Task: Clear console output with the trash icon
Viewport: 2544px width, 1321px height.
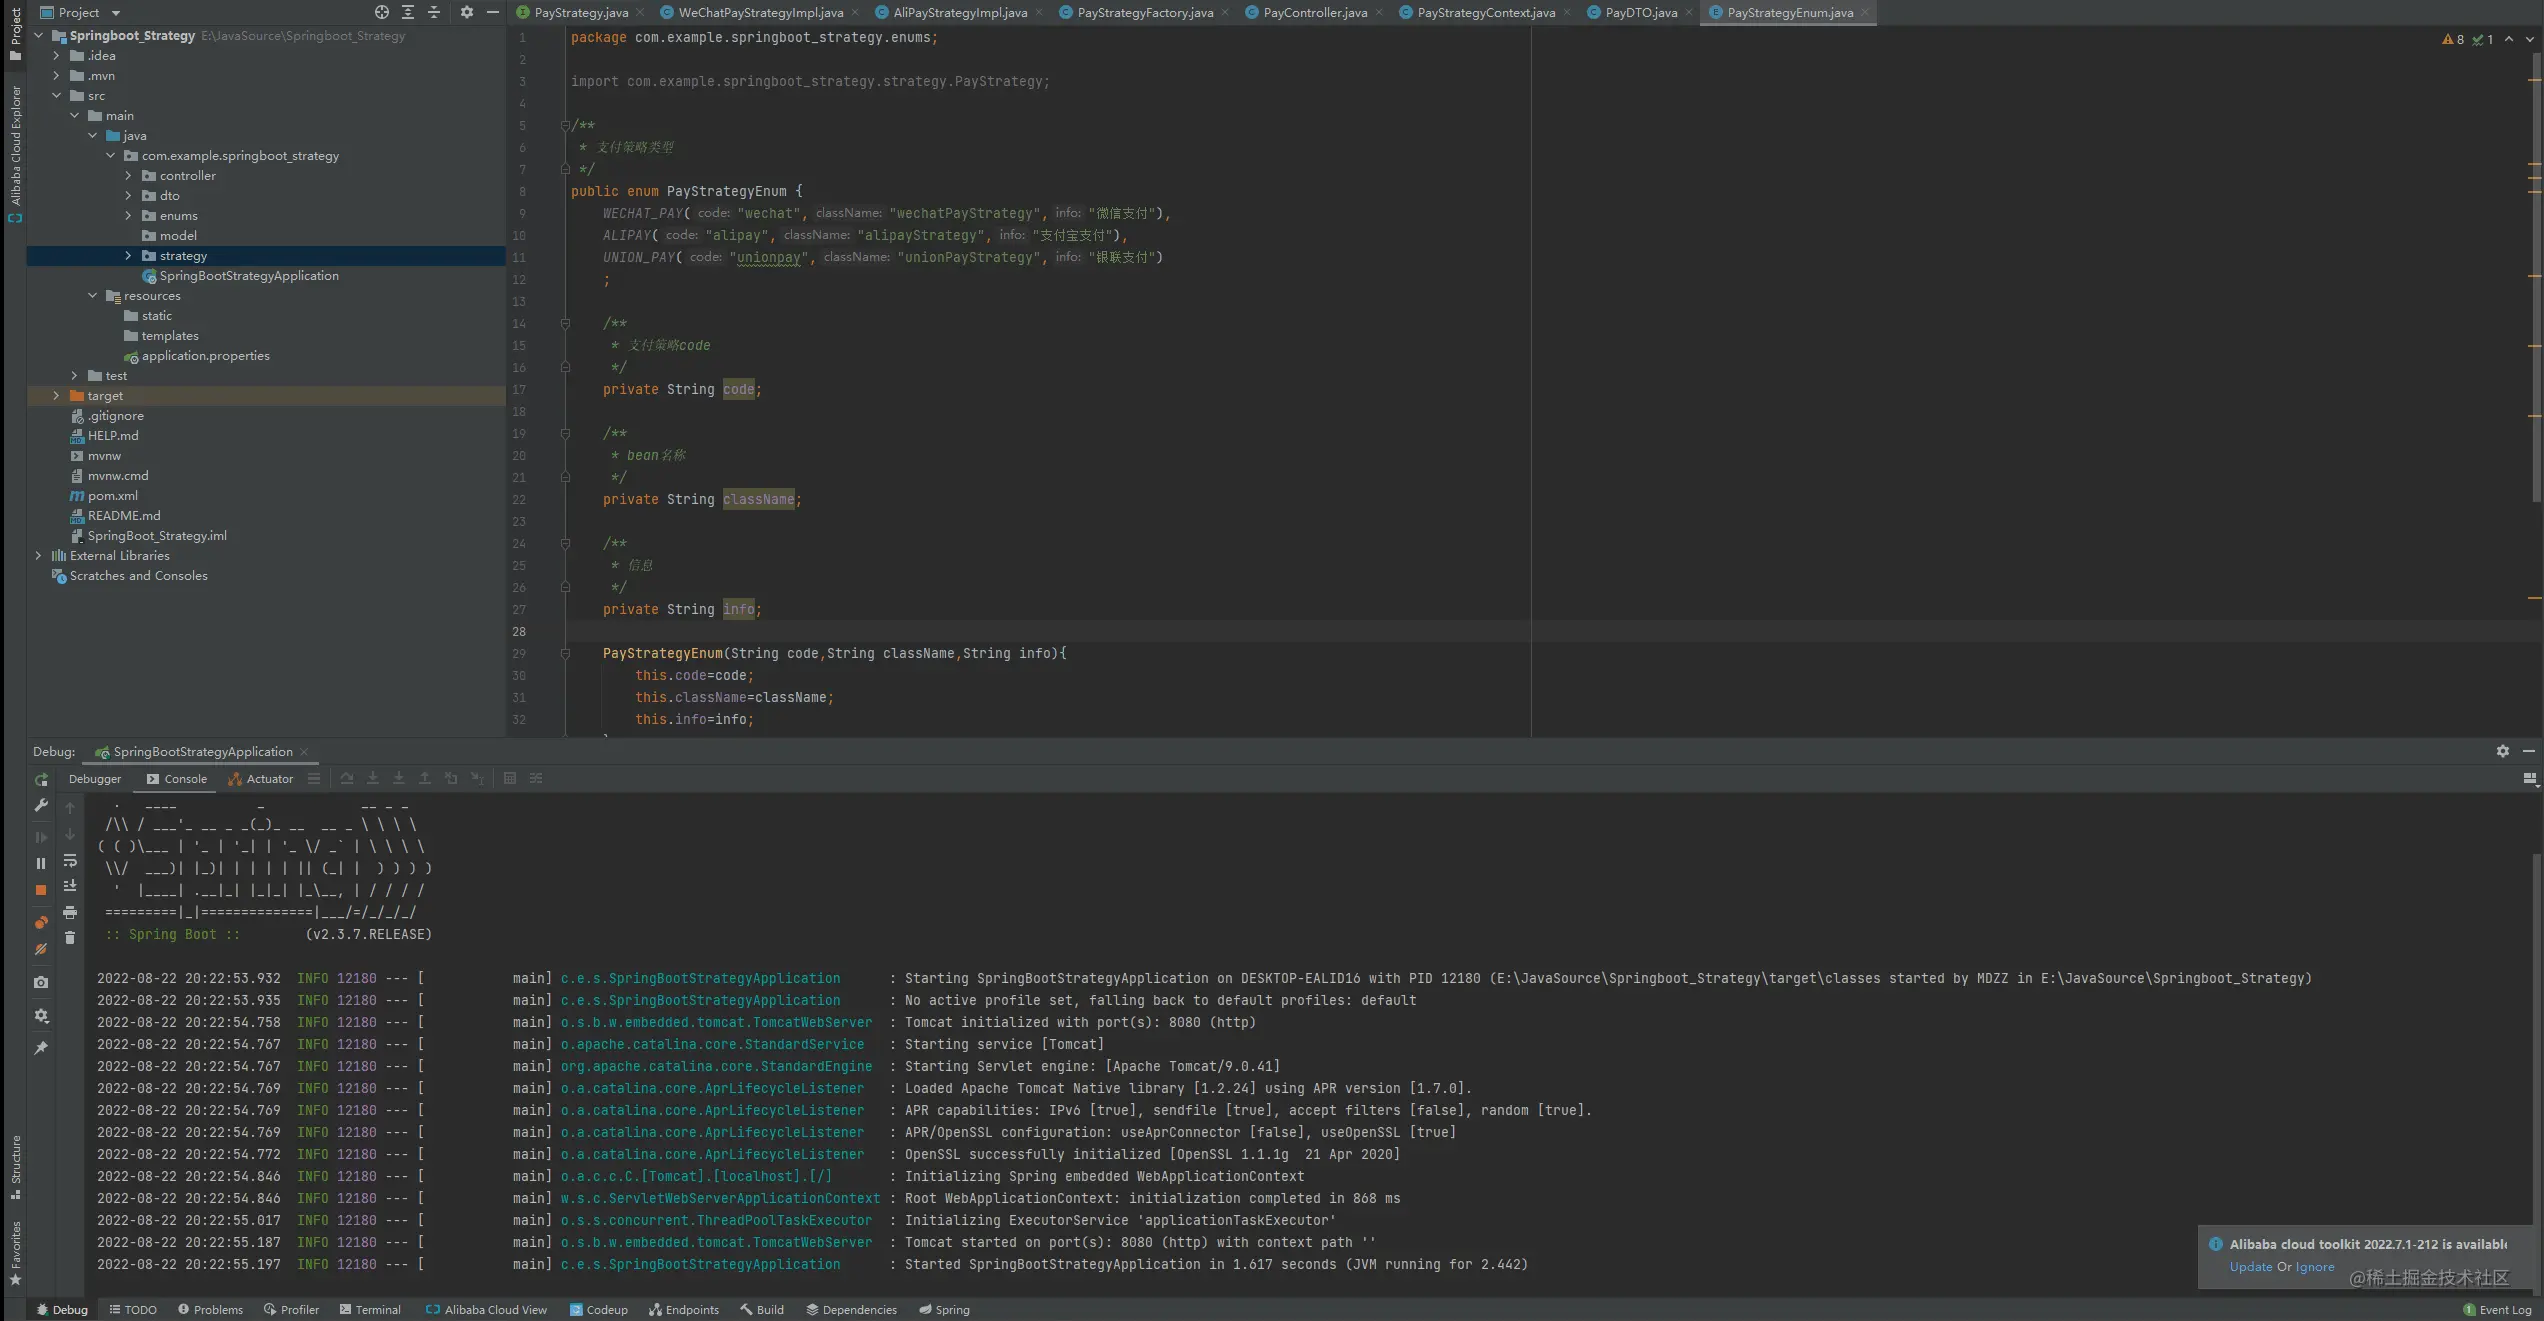Action: (x=70, y=938)
